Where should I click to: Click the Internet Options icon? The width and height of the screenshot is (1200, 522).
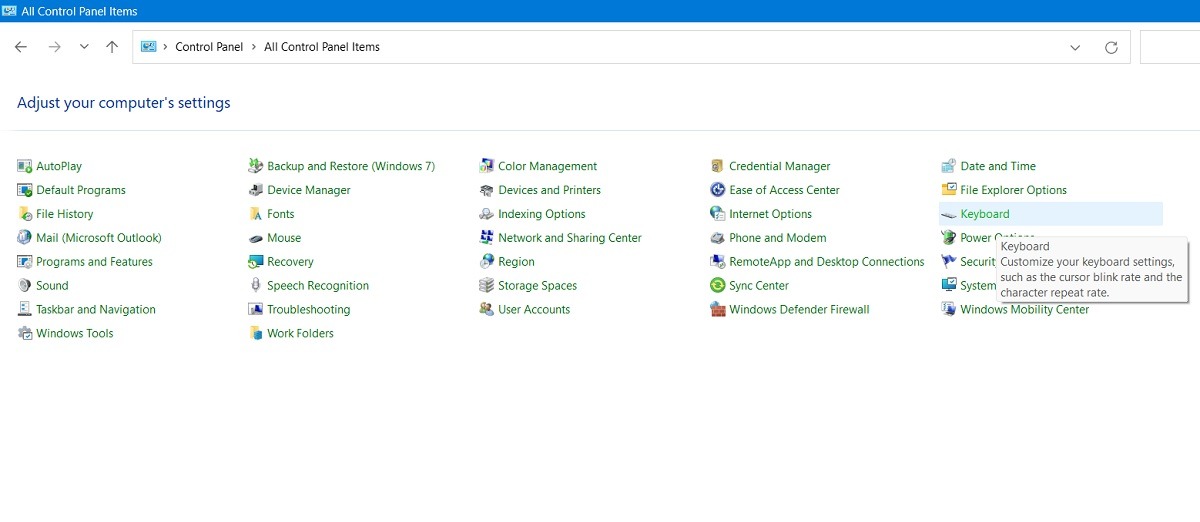tap(718, 214)
